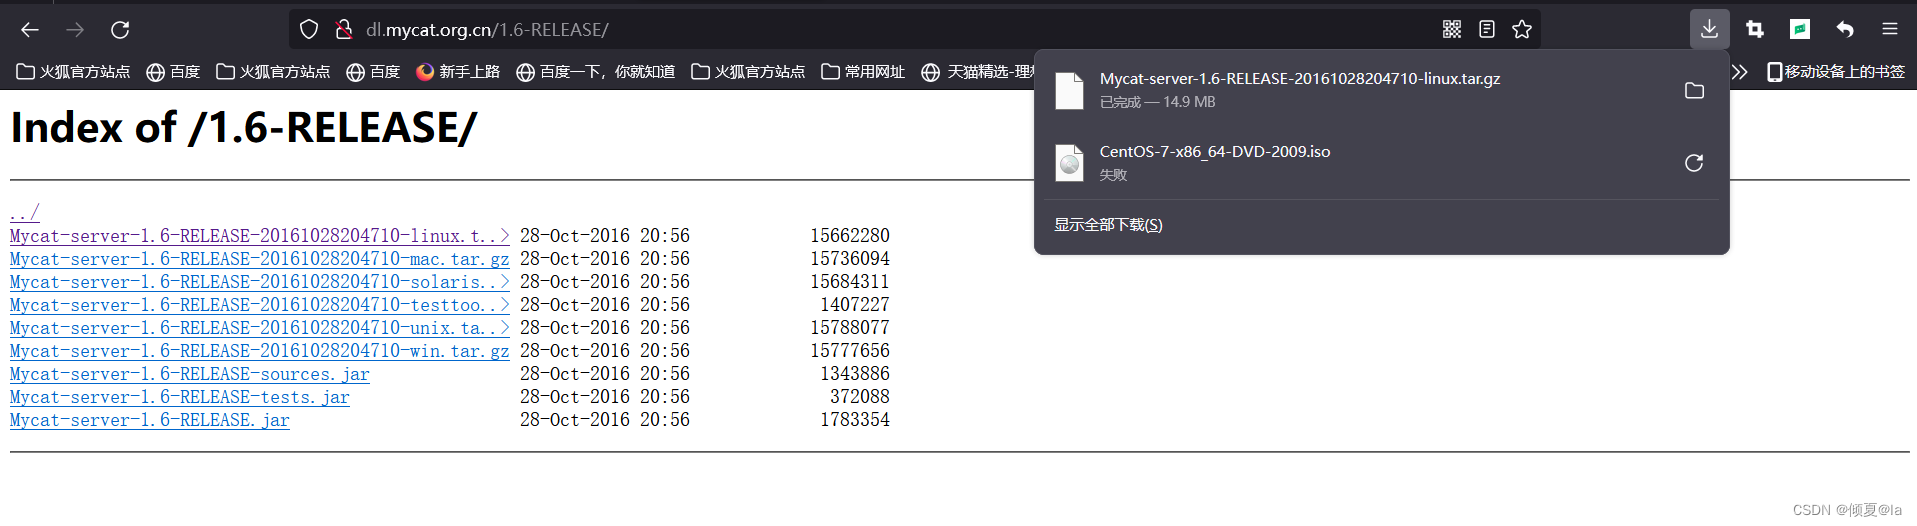Download the Mycat testtool archive link
This screenshot has height=526, width=1917.
[260, 305]
